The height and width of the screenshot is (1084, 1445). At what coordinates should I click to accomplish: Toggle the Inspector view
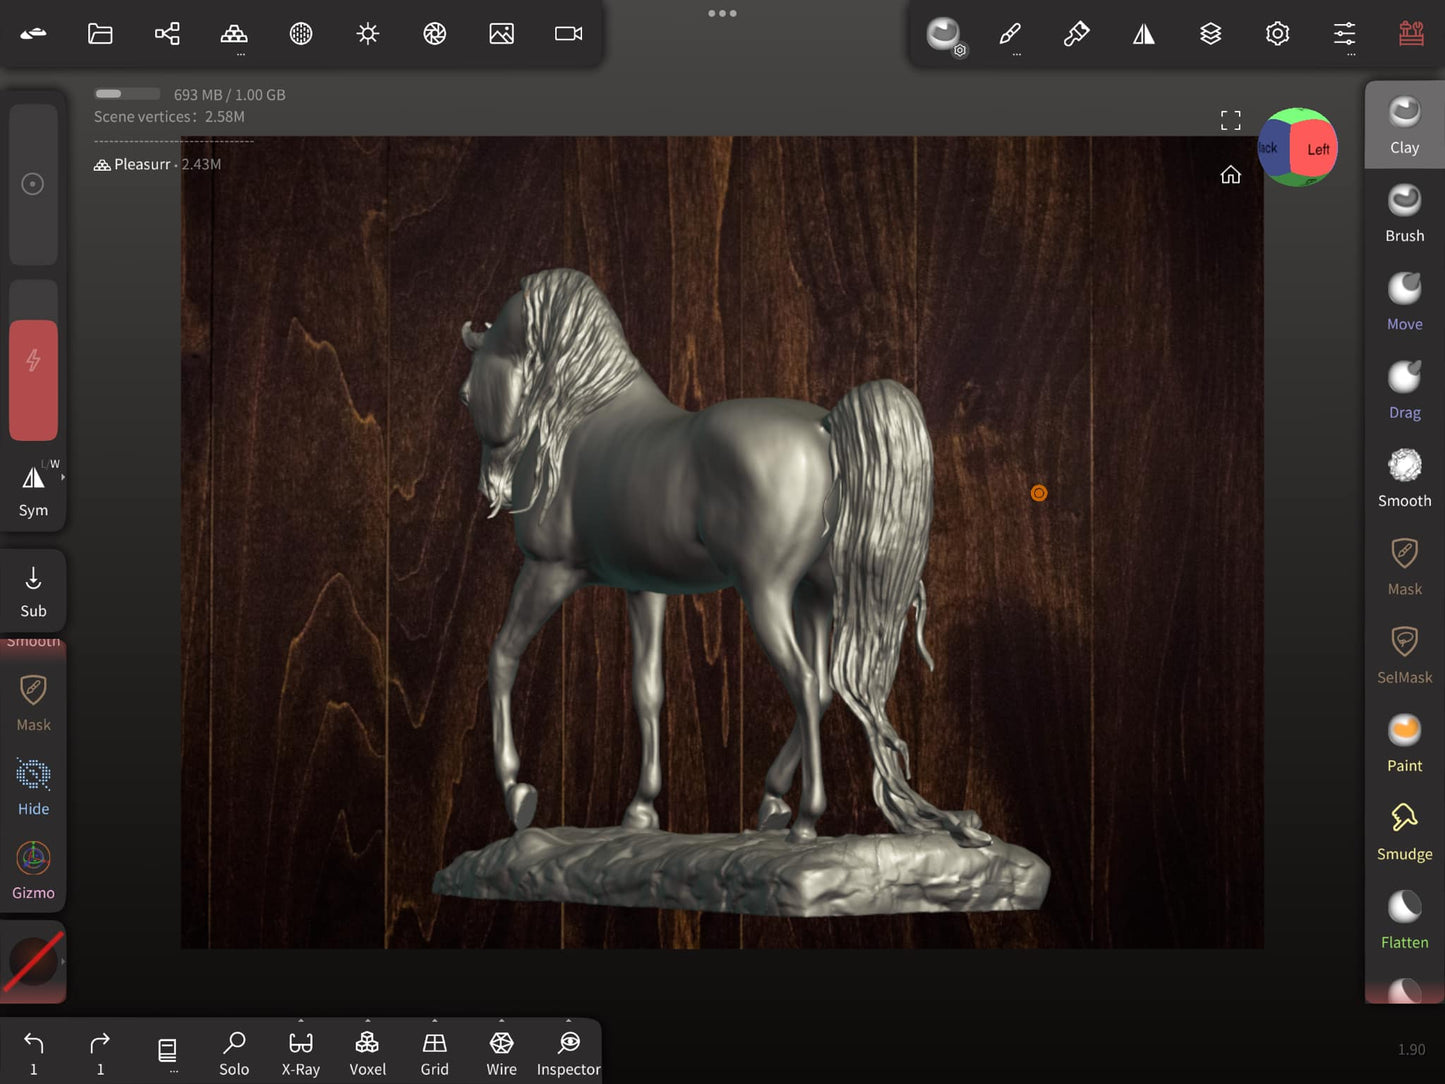(568, 1053)
